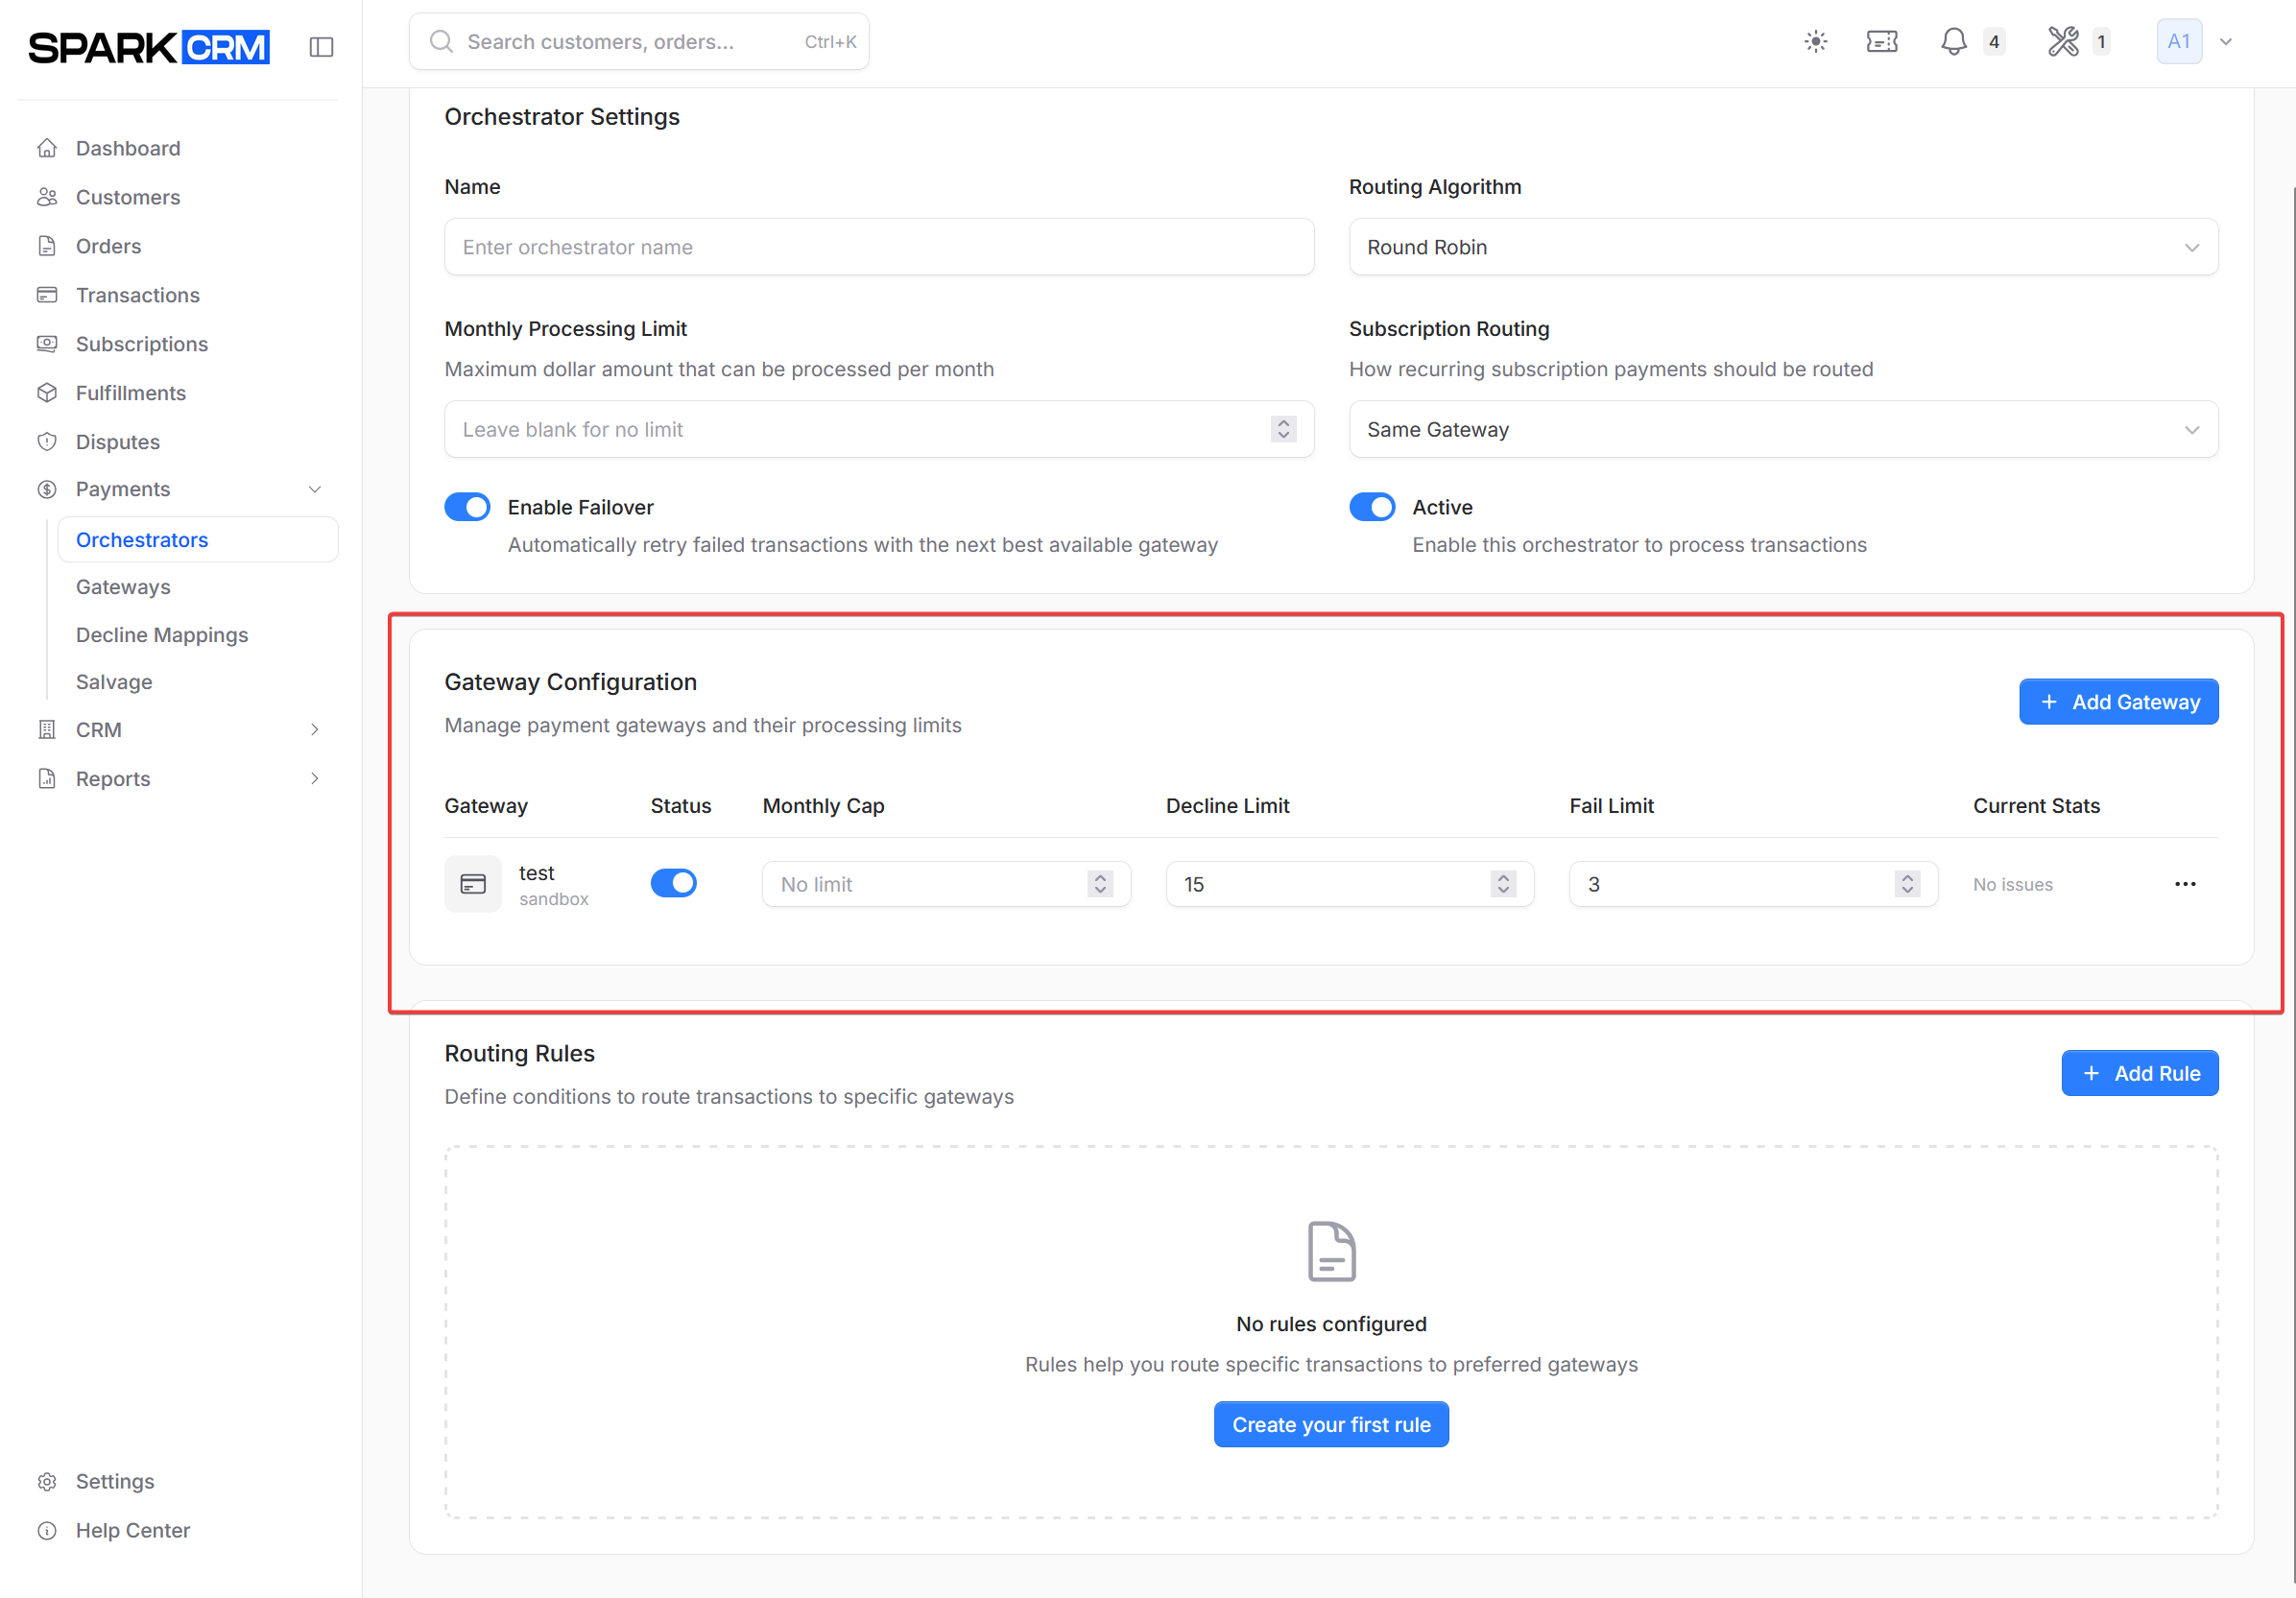
Task: Click Monthly Processing Limit stepper arrows
Action: (x=1283, y=429)
